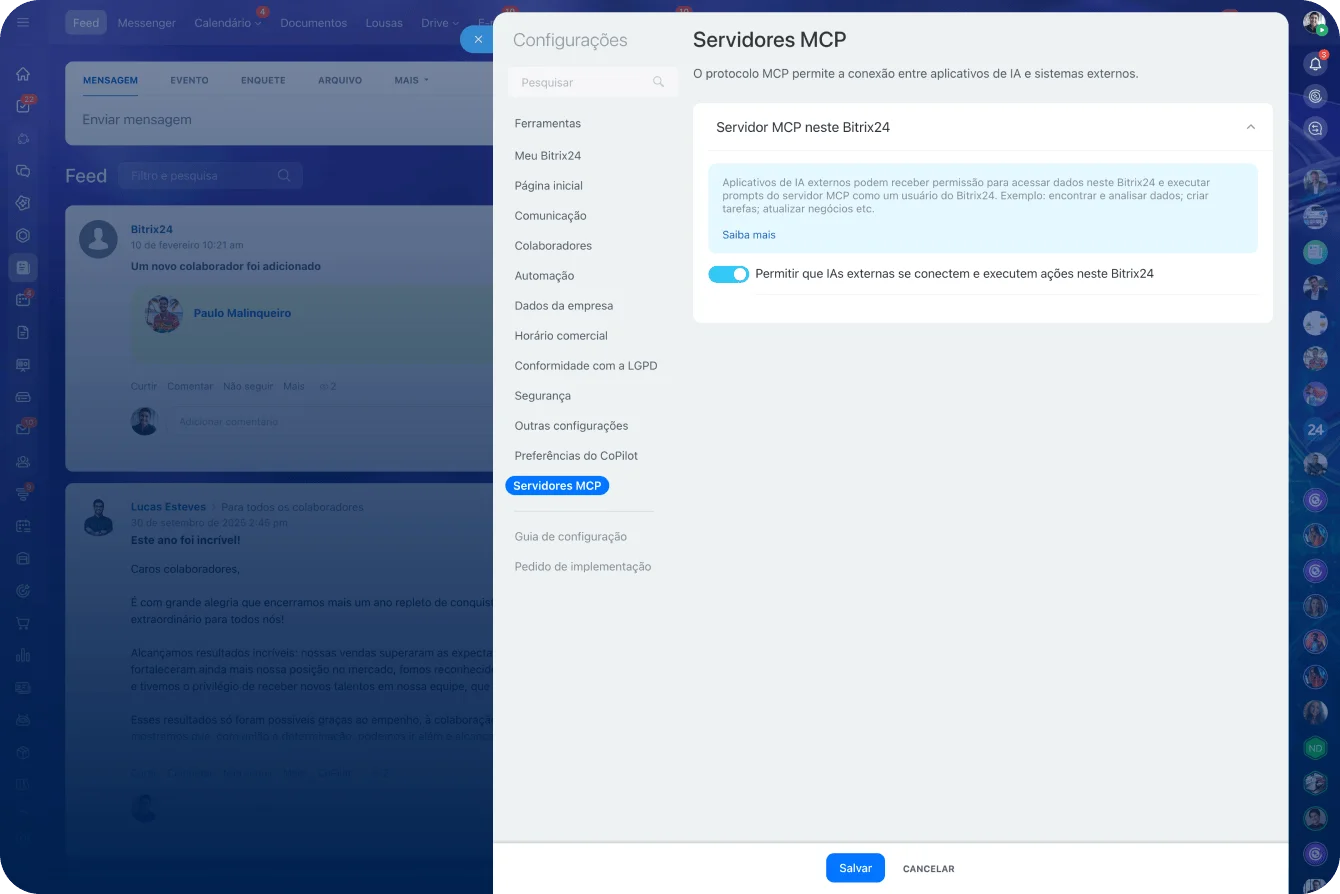The height and width of the screenshot is (894, 1340).
Task: Open Messenger from the top menu
Action: click(x=146, y=23)
